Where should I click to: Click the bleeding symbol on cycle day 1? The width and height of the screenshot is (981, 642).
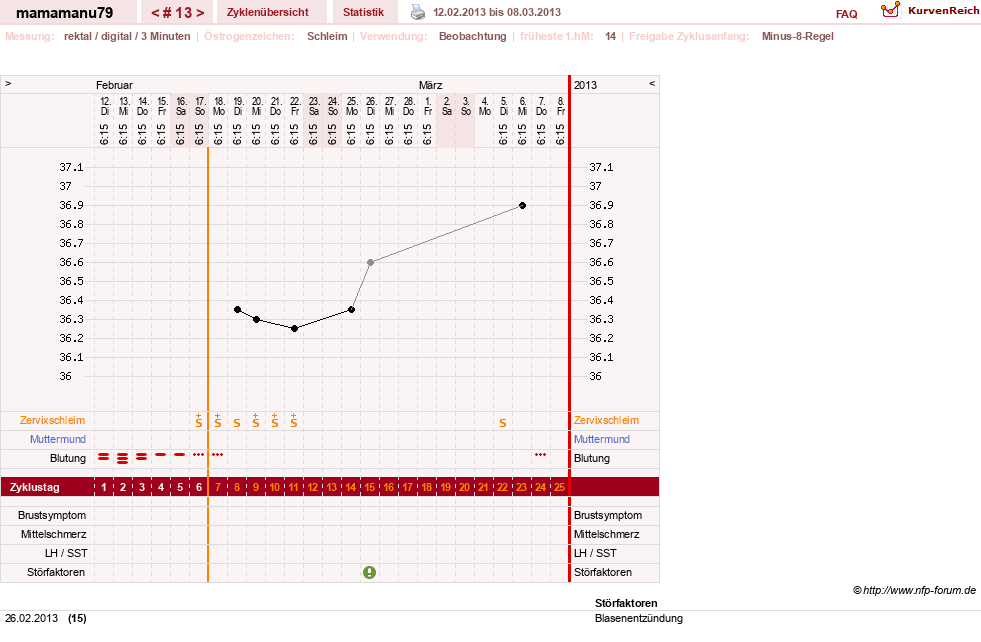[104, 457]
